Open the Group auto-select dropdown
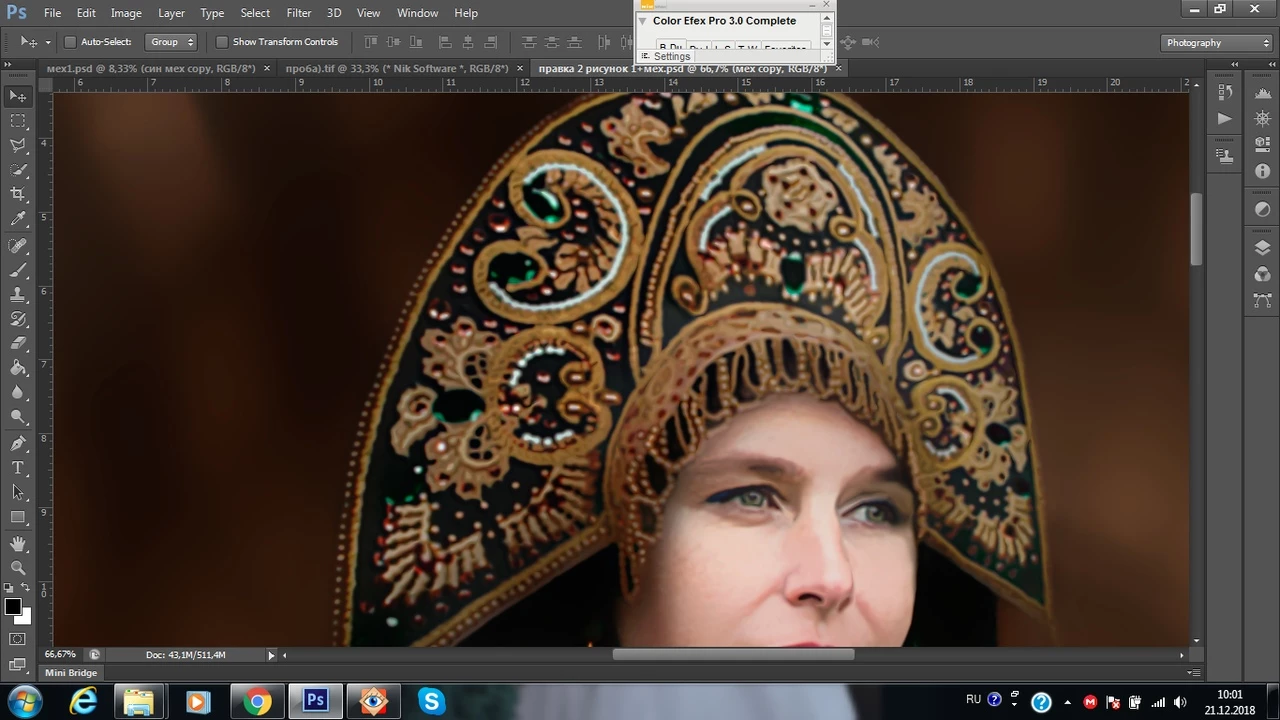Viewport: 1280px width, 720px height. (172, 42)
